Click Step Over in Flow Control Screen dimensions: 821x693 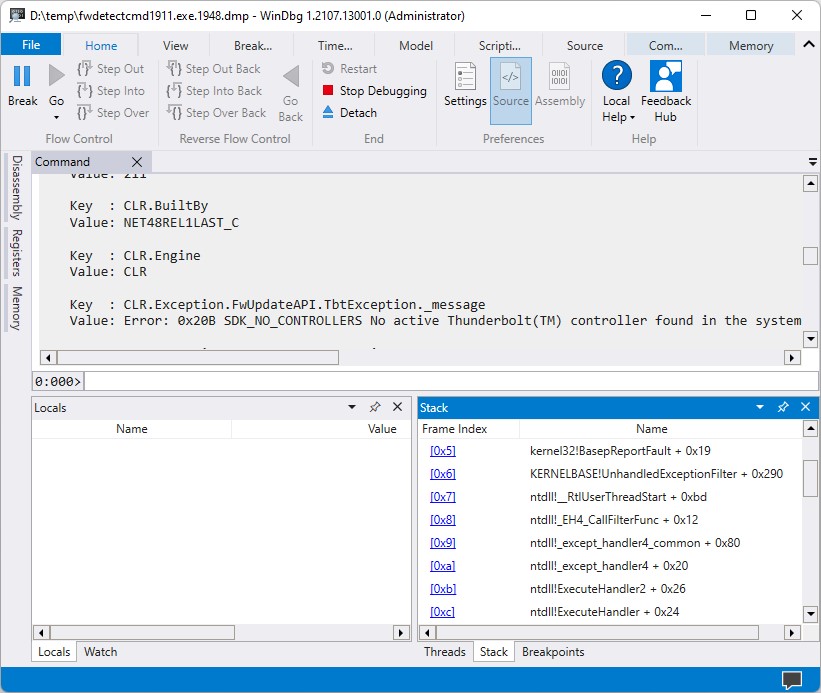point(113,113)
